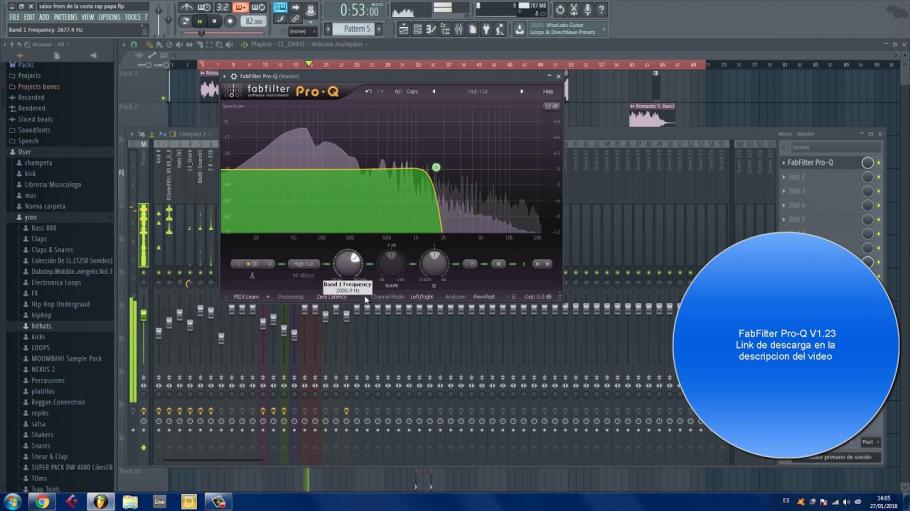This screenshot has width=910, height=511.
Task: Click the Windows Start button
Action: (12, 502)
